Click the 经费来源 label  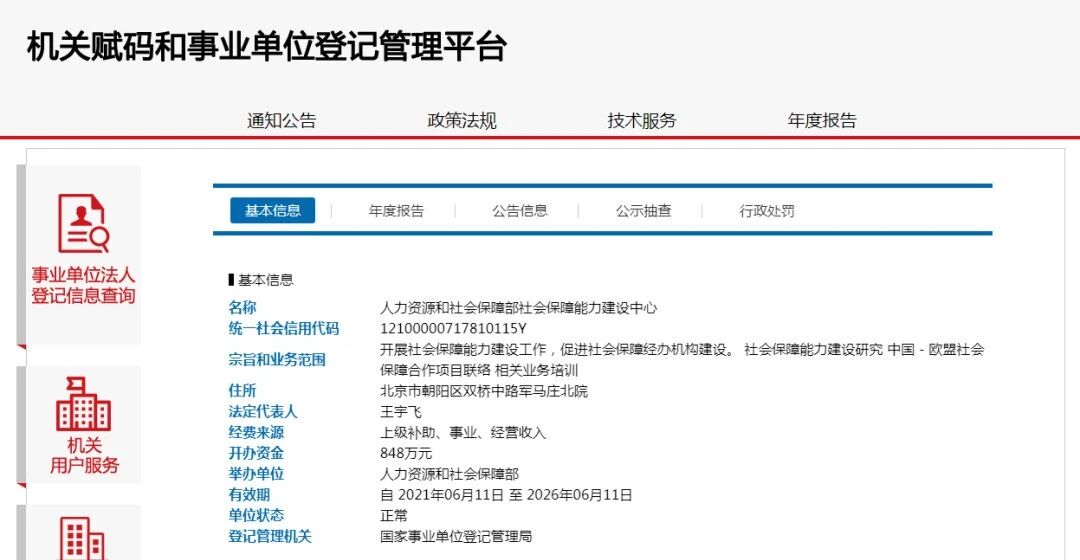coord(256,432)
